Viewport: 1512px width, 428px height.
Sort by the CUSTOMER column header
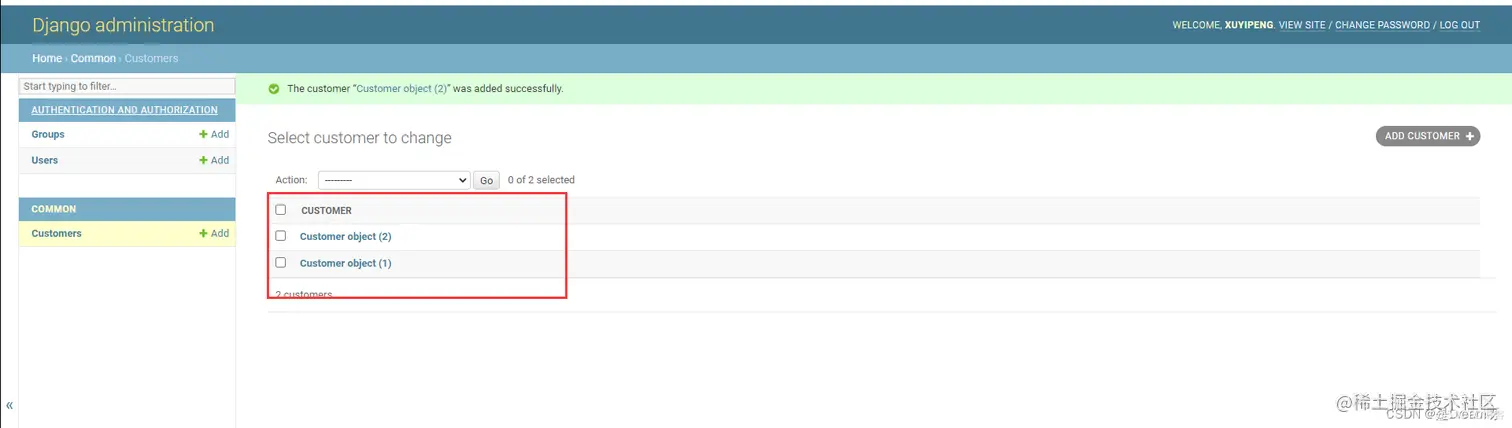pos(326,211)
